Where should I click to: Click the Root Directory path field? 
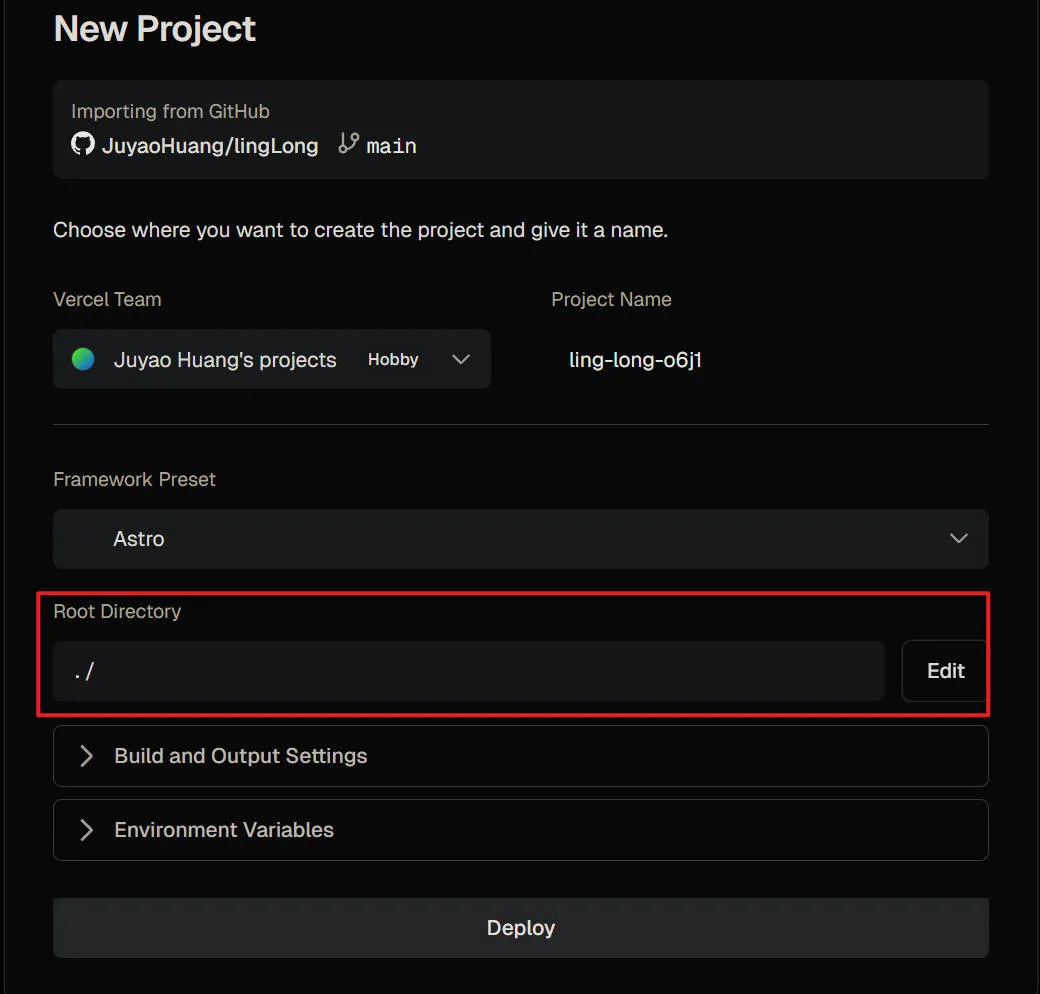pos(468,671)
